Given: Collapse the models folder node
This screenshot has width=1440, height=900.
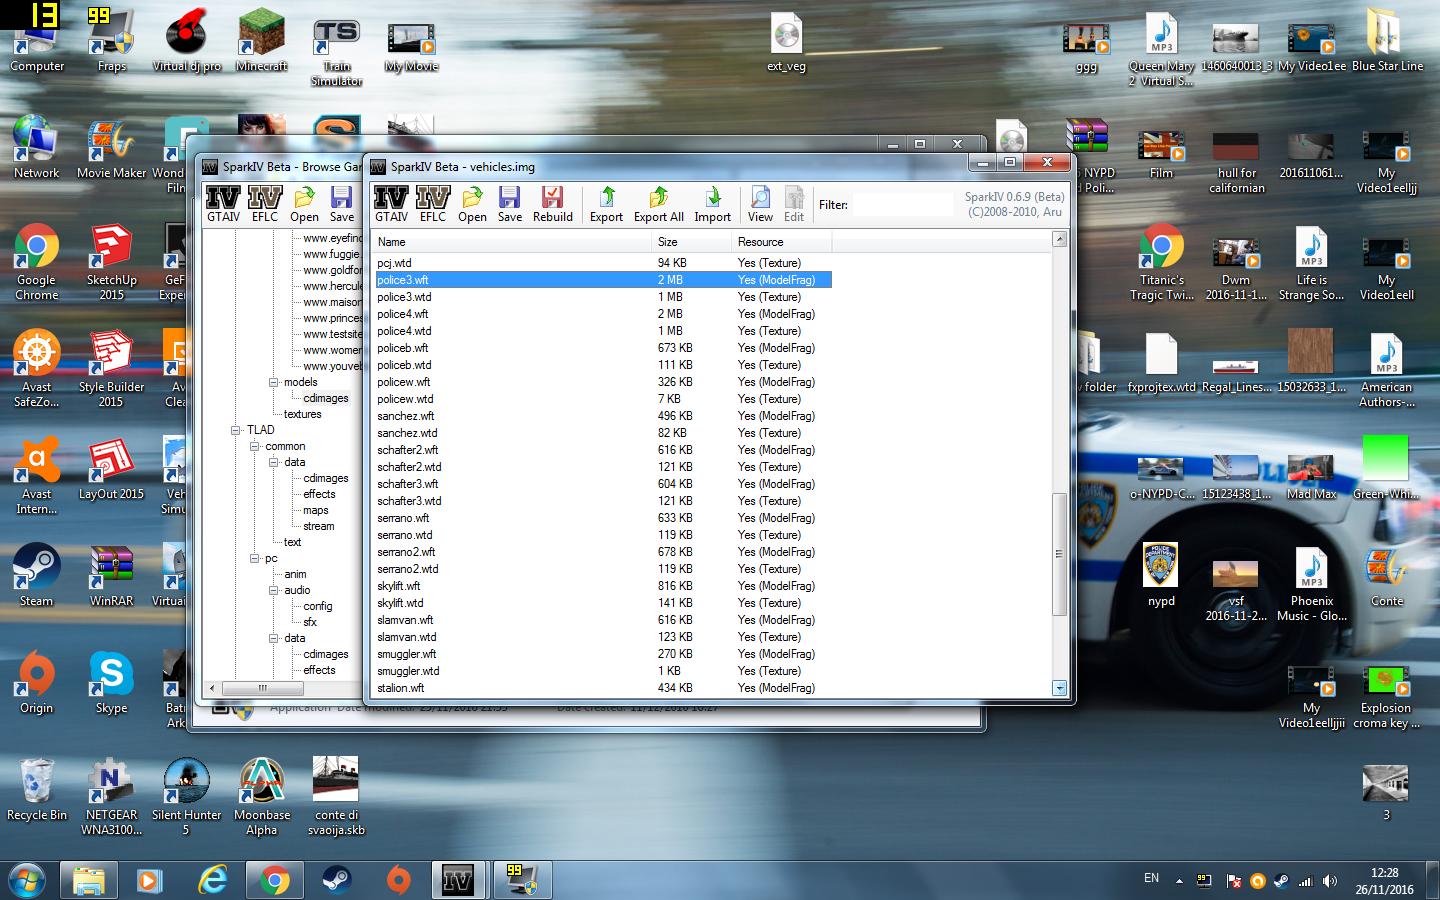Looking at the screenshot, I should pyautogui.click(x=273, y=382).
